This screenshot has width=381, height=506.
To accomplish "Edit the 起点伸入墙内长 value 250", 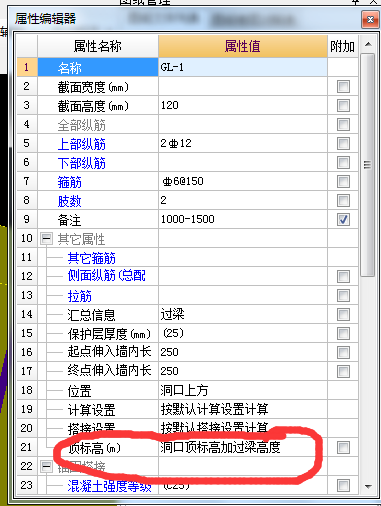I will (243, 352).
